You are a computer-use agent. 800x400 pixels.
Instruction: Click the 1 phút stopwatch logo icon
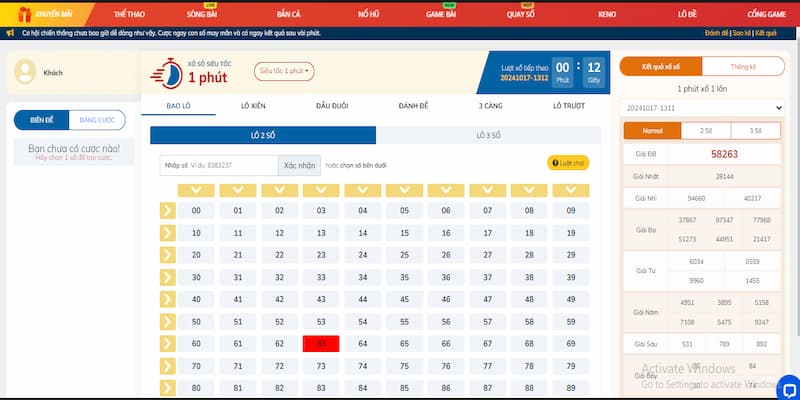coord(166,73)
